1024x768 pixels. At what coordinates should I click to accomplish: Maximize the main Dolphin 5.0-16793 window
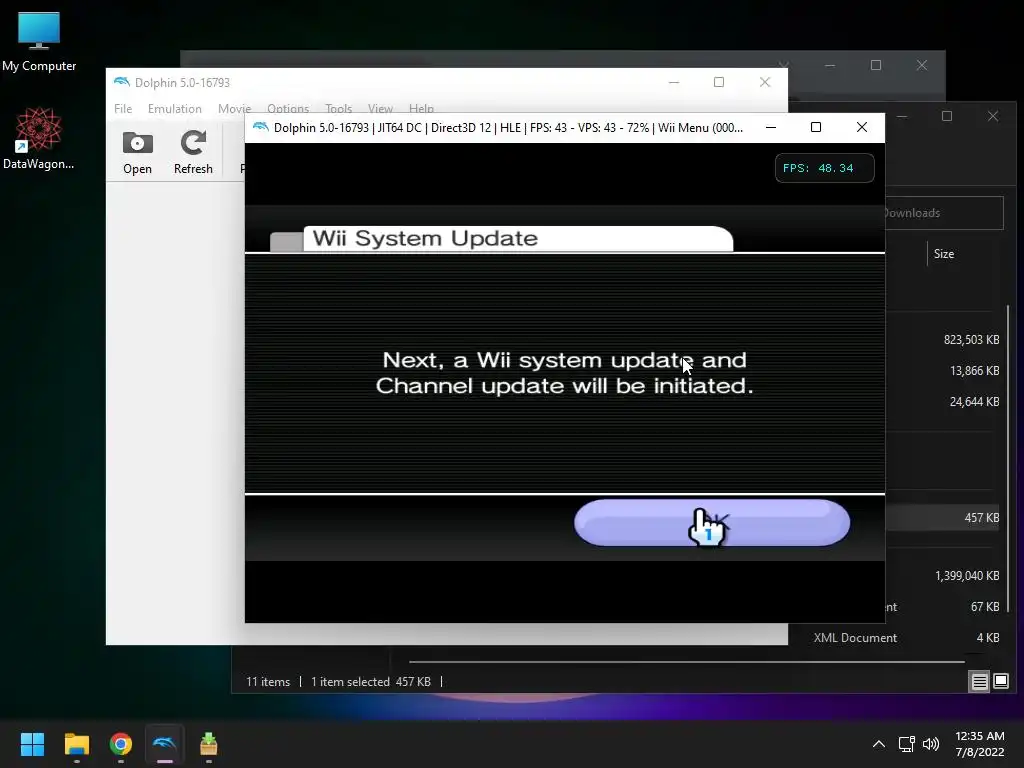pos(719,82)
